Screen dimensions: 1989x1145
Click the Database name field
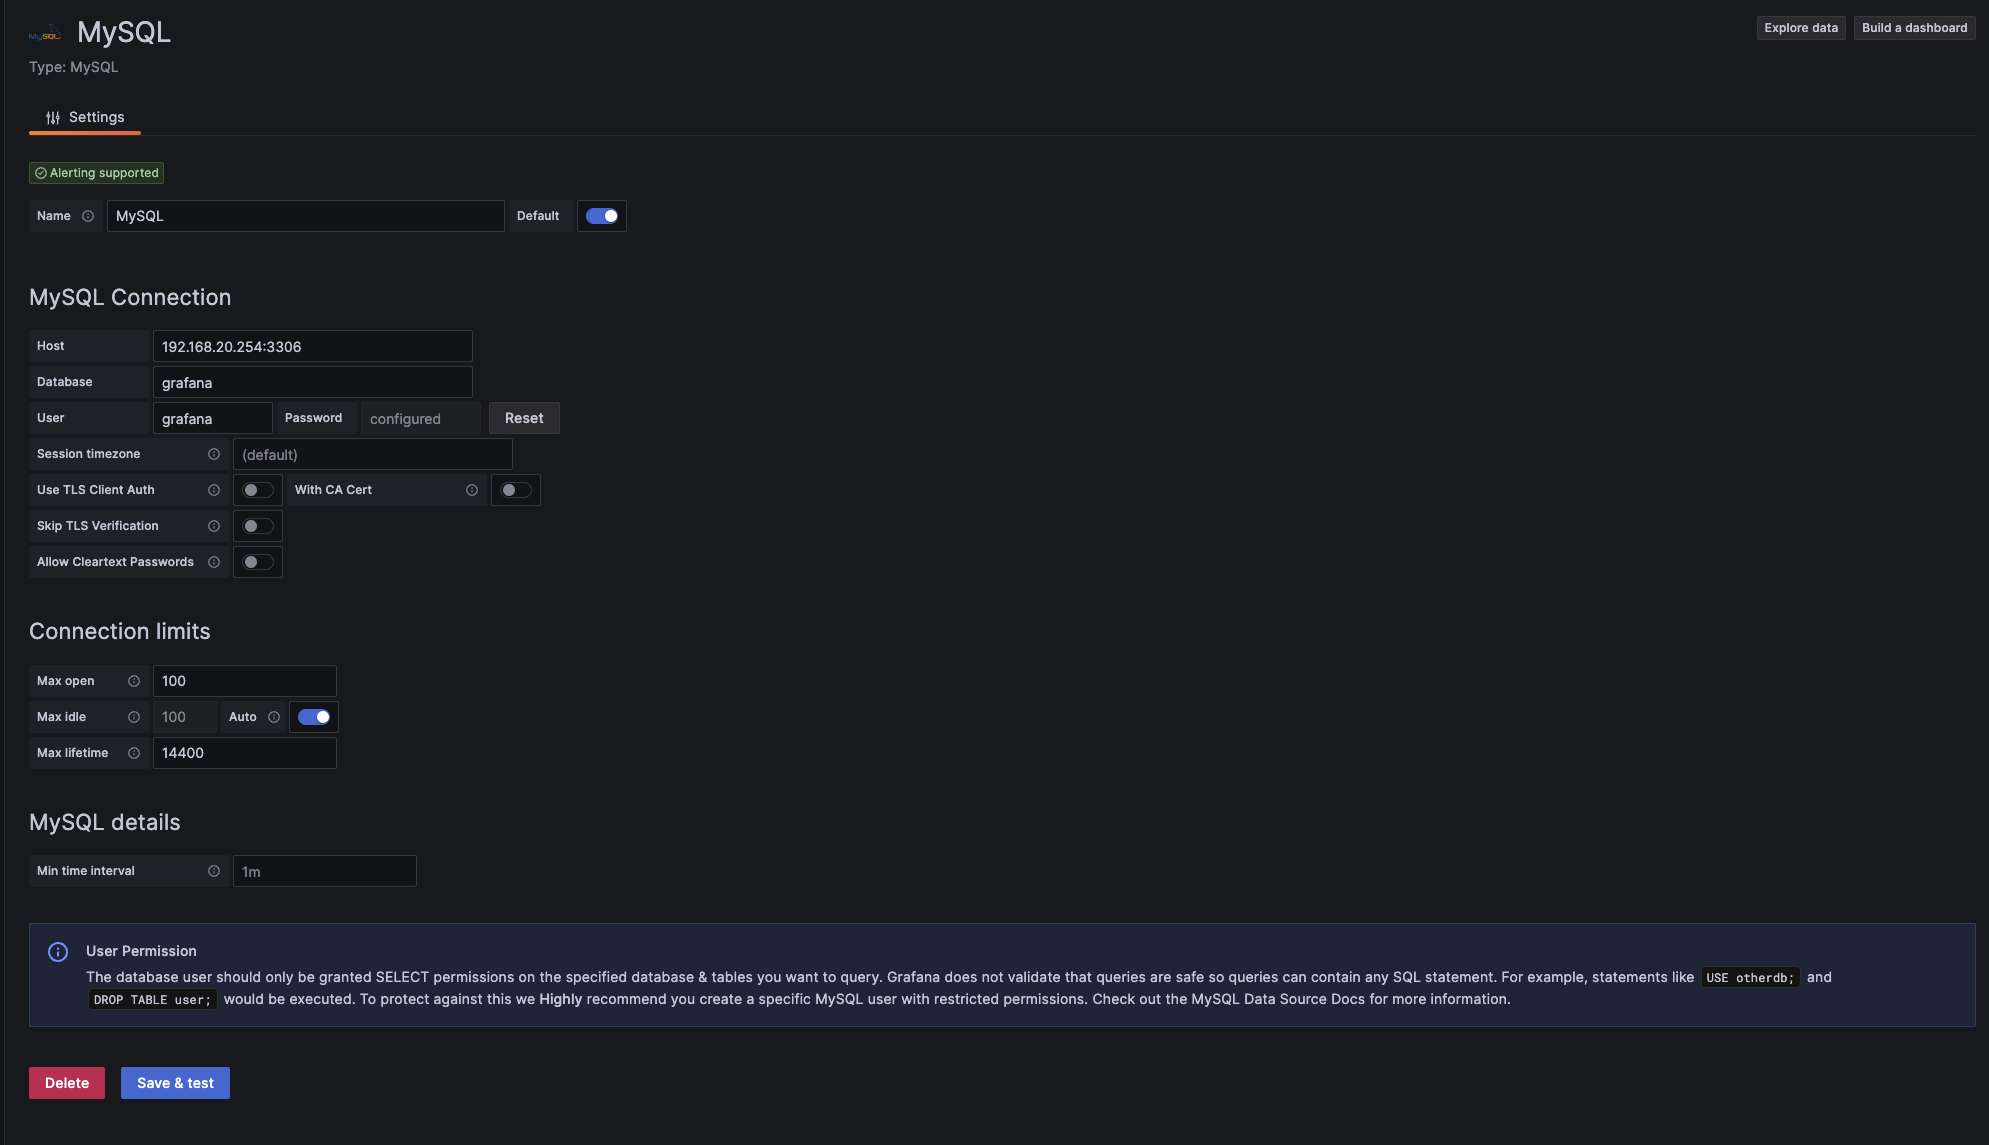click(313, 382)
